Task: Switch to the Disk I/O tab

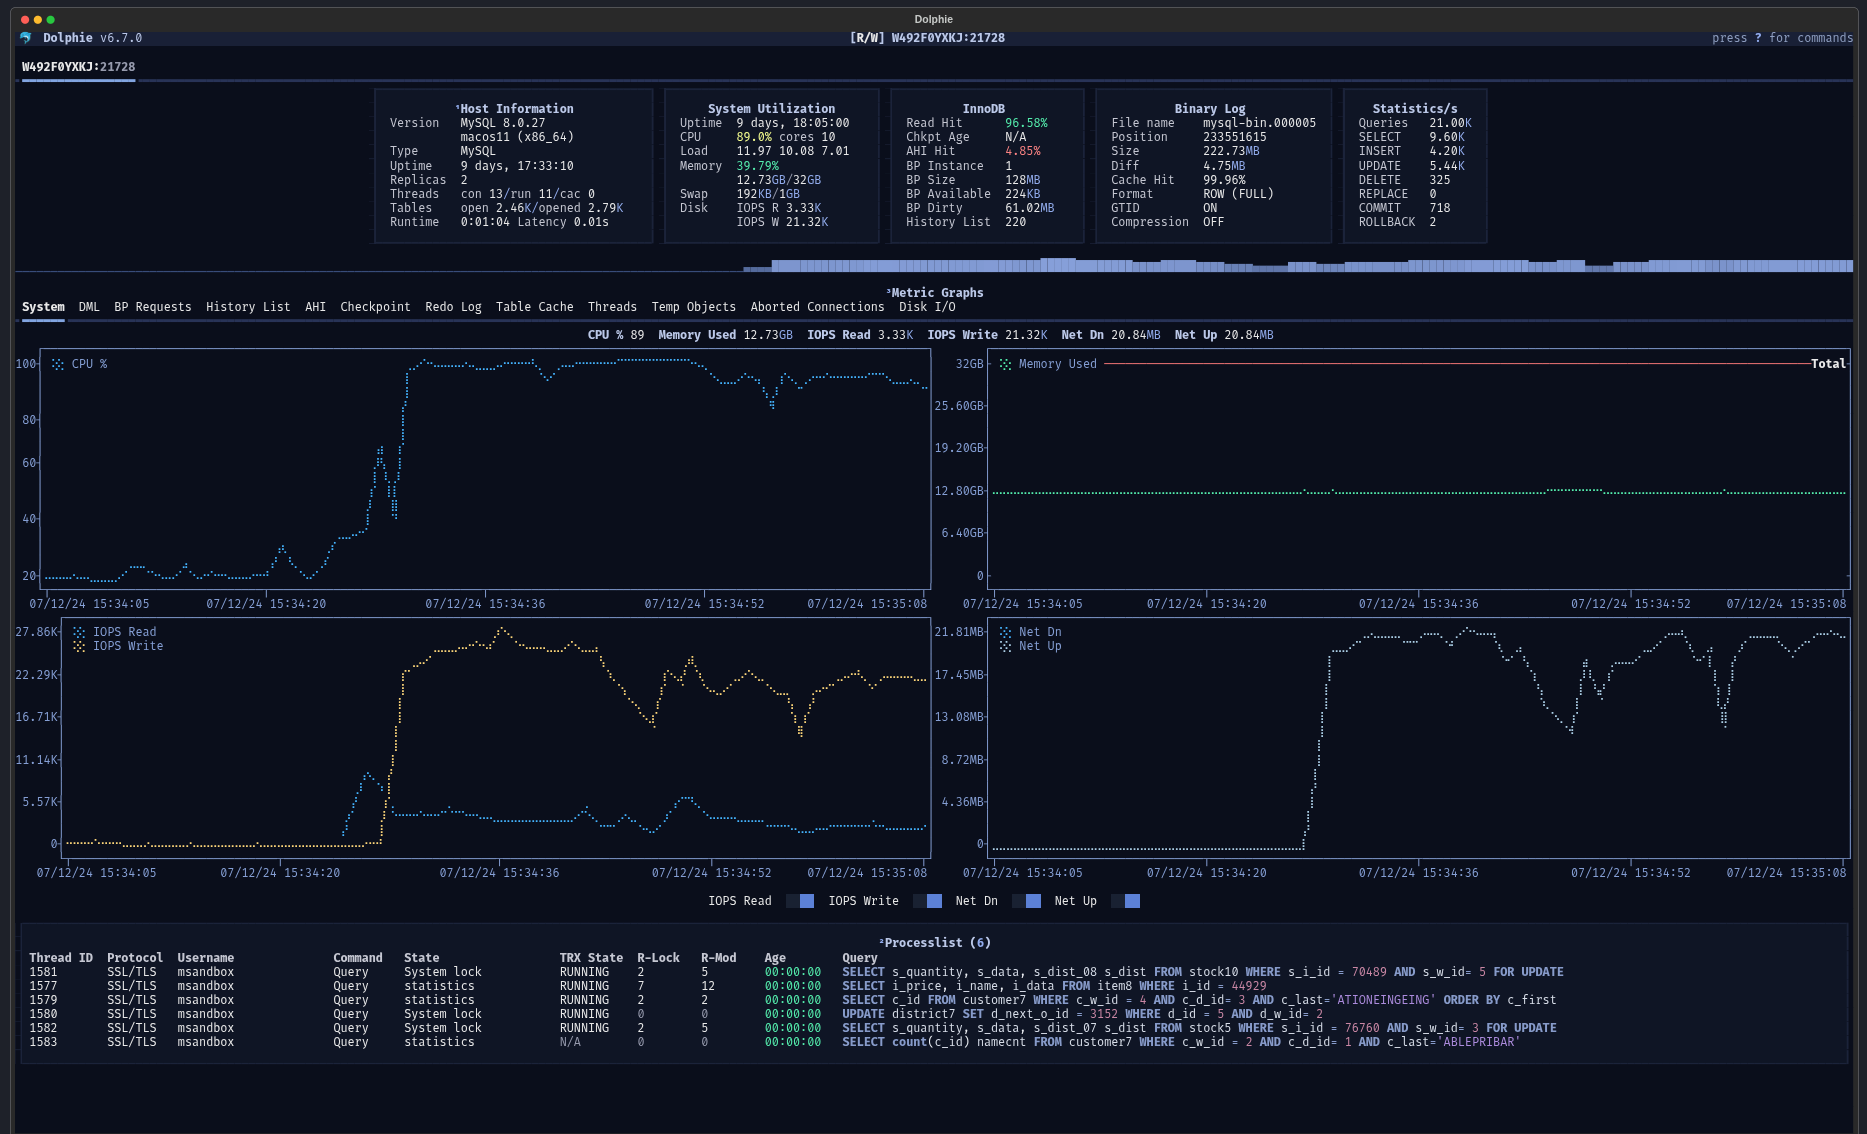Action: click(x=927, y=307)
